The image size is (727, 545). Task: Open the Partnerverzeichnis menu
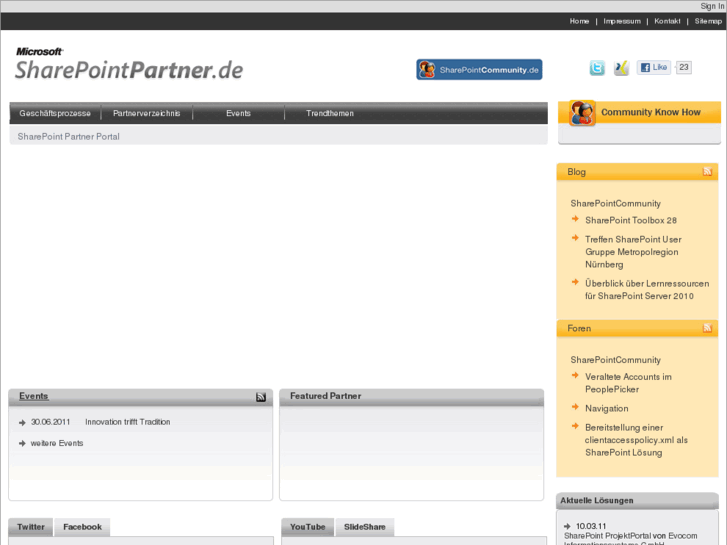[147, 113]
